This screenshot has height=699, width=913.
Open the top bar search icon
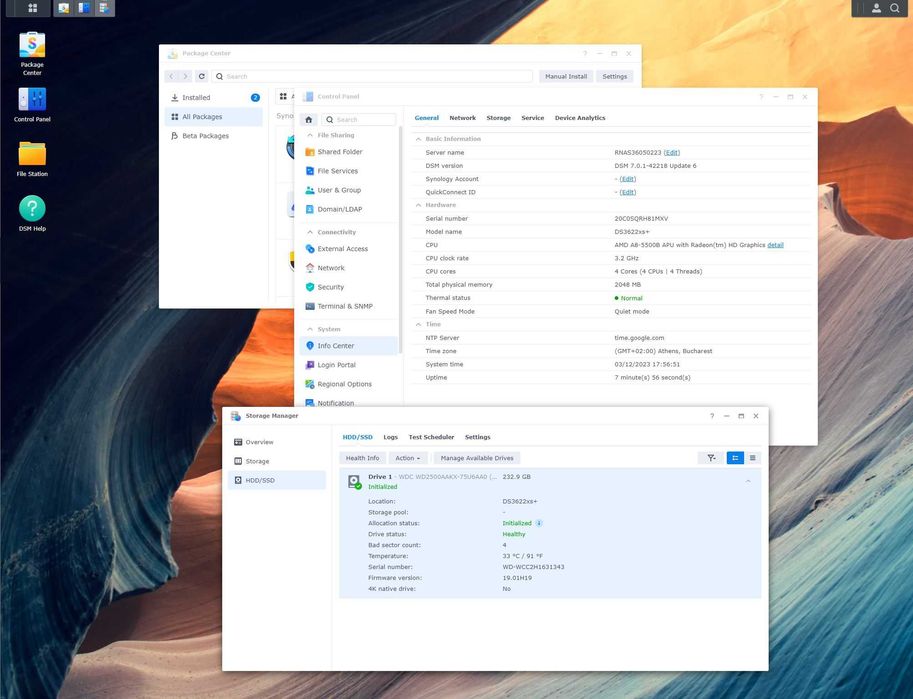coord(894,8)
